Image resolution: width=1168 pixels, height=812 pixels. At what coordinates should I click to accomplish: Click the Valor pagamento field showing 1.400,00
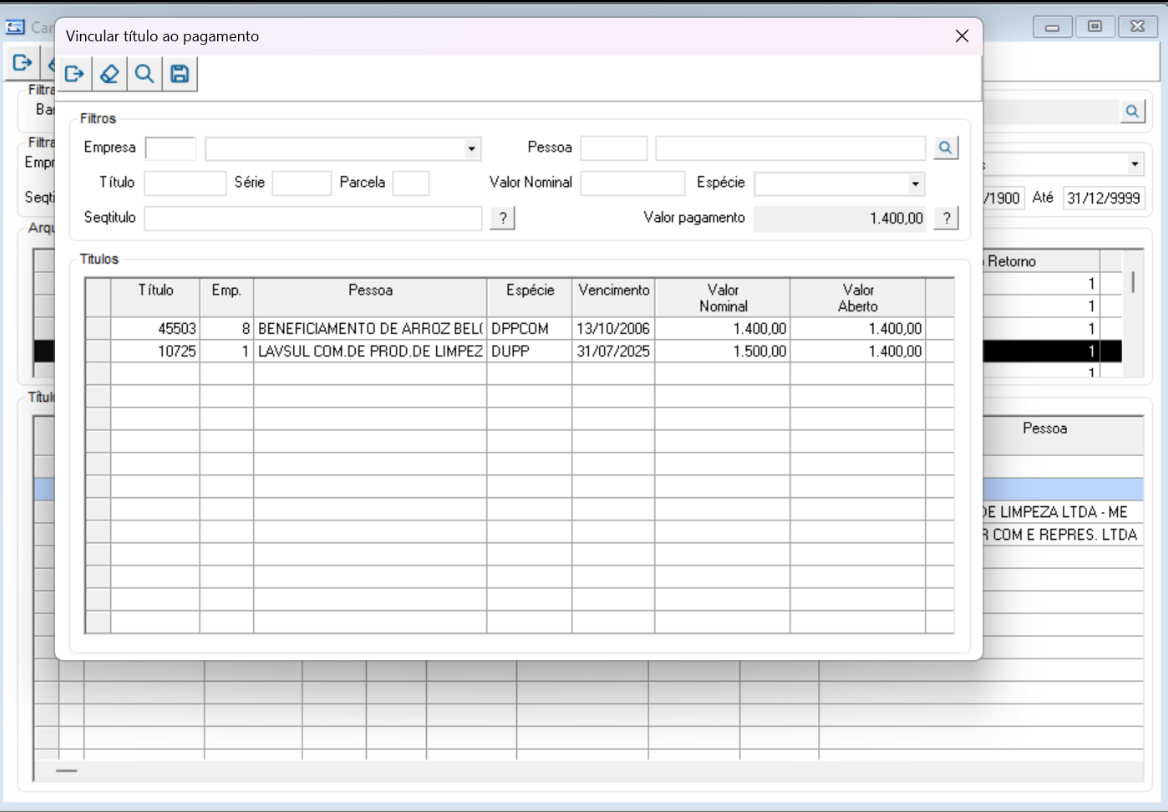pos(840,218)
